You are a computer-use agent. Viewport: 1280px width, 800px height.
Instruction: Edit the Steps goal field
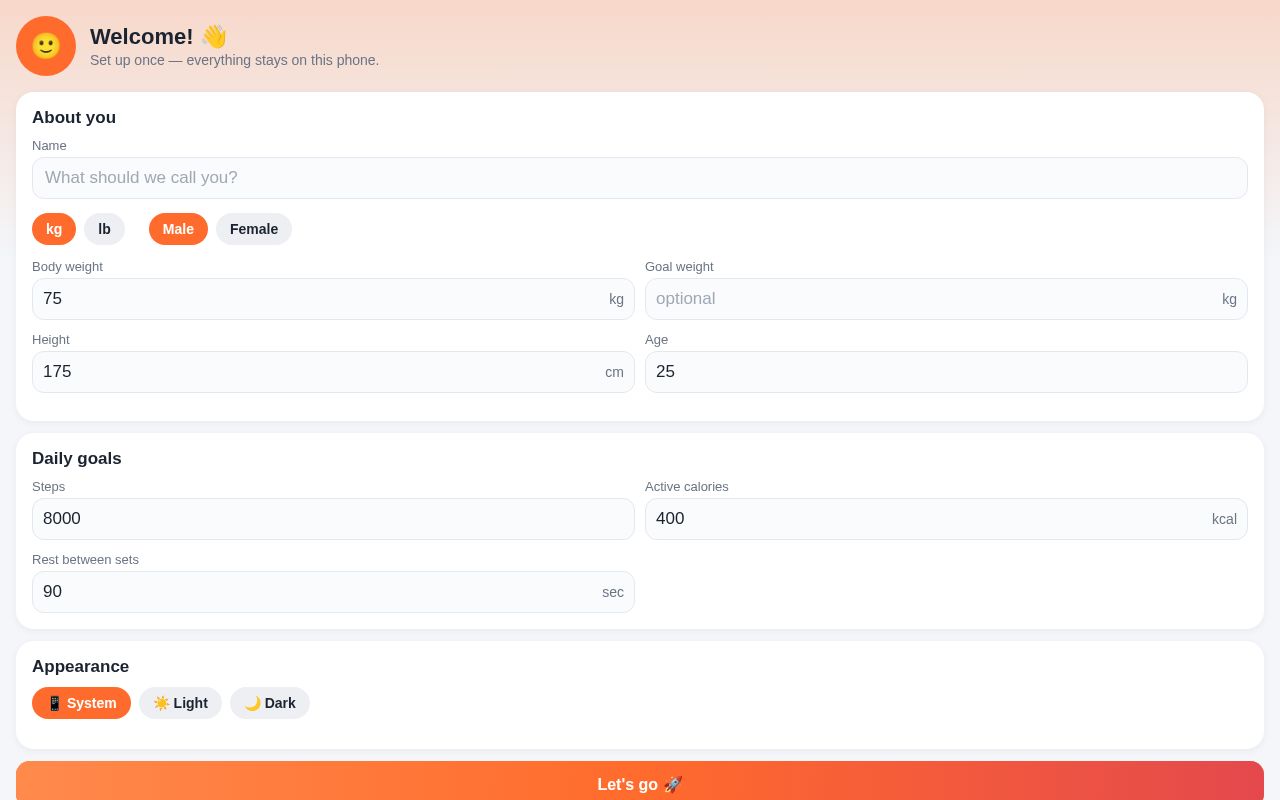[x=333, y=519]
